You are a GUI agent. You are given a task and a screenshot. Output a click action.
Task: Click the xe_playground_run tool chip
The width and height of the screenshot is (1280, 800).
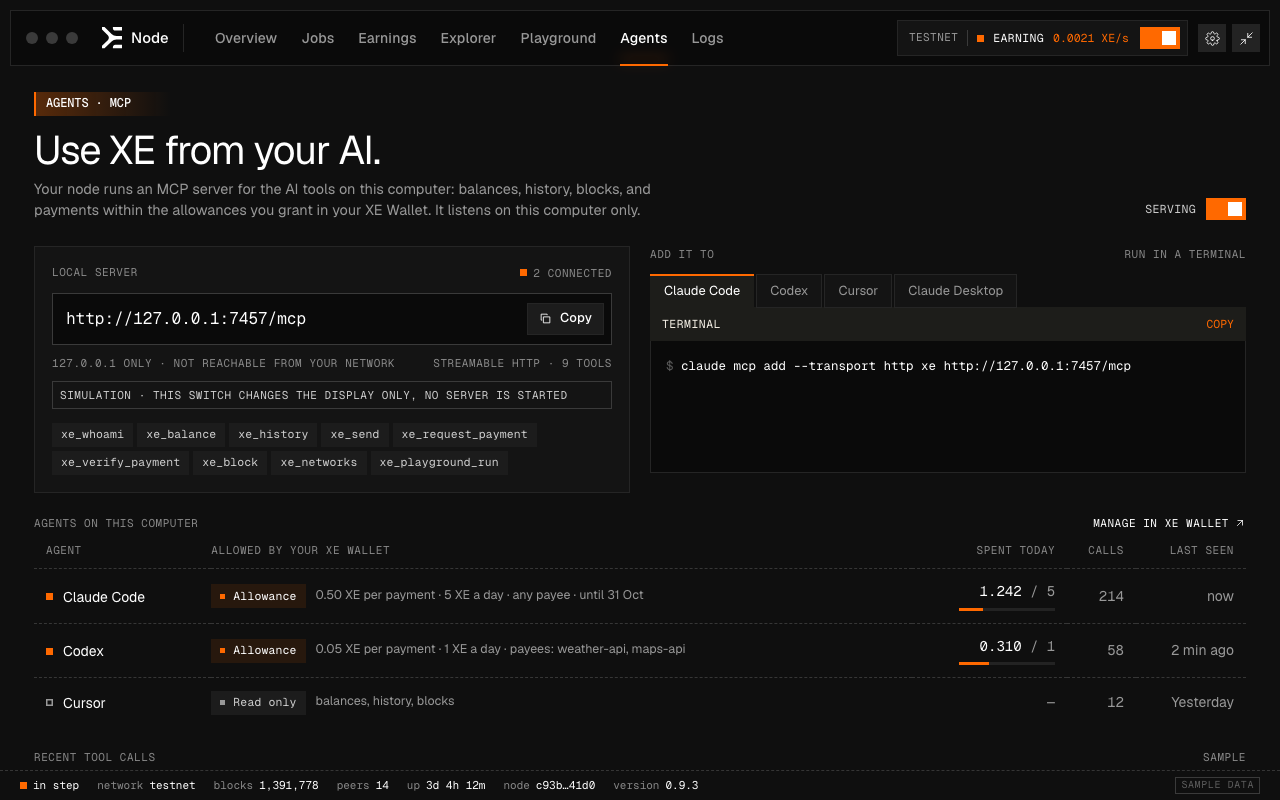[x=440, y=463]
